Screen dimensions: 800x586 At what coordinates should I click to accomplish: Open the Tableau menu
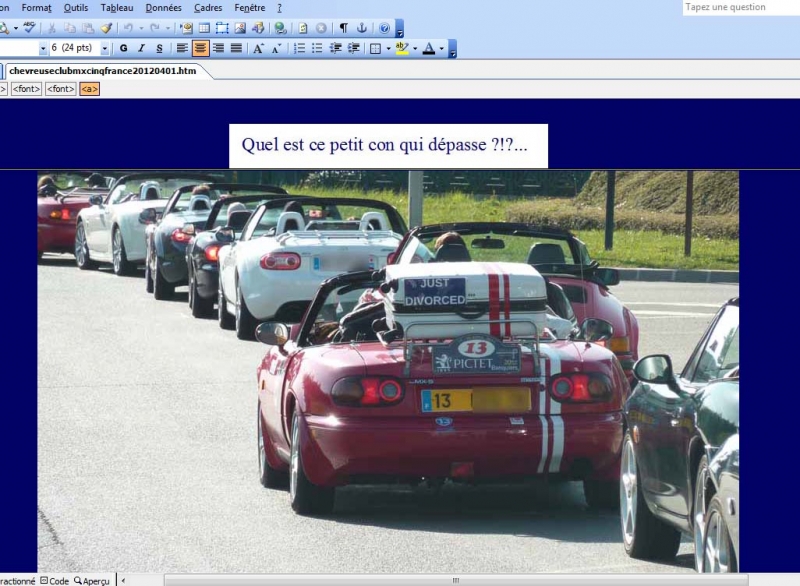117,8
